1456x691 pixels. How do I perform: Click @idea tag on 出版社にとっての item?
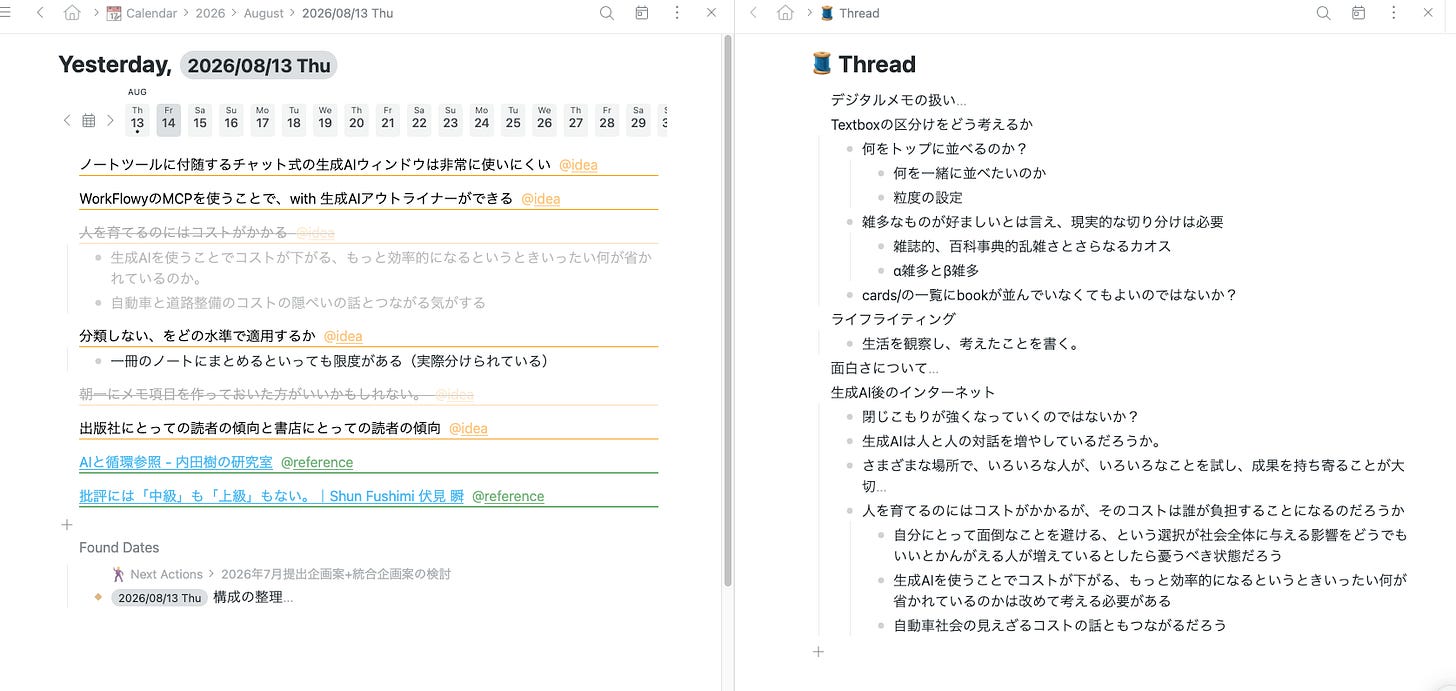tap(468, 428)
